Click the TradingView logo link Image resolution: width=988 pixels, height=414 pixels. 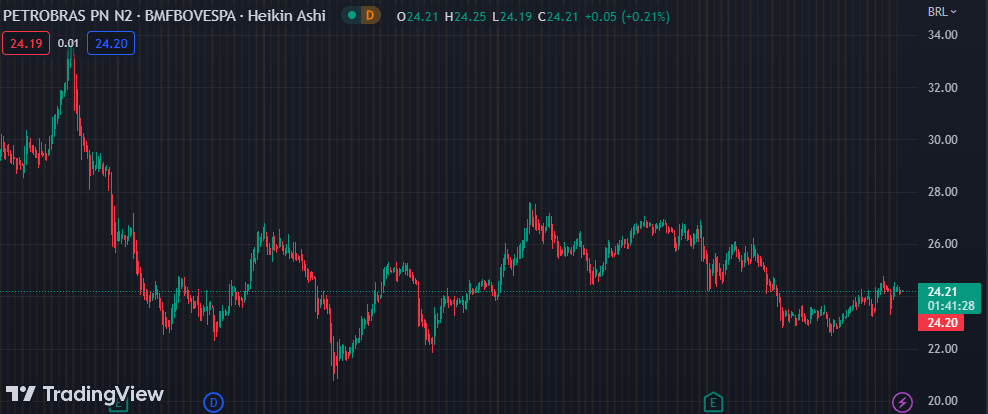(x=84, y=394)
